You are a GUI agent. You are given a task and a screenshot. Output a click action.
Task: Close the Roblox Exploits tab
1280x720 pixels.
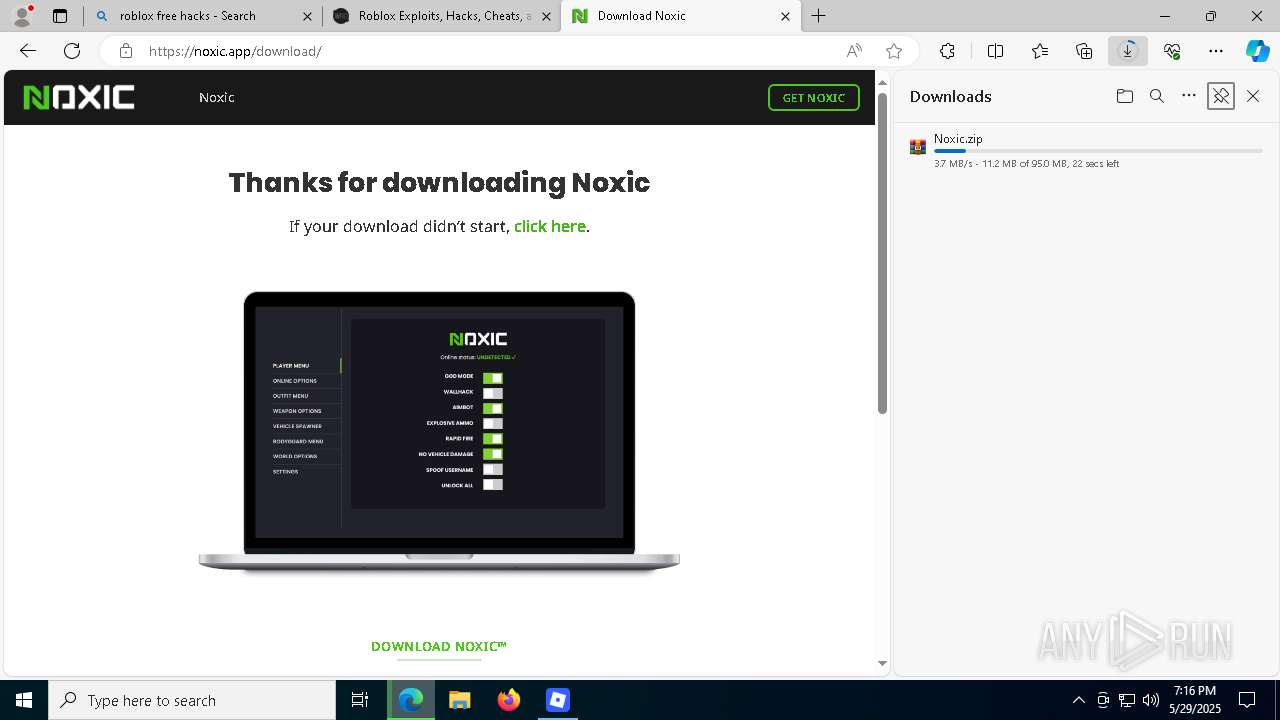click(545, 16)
